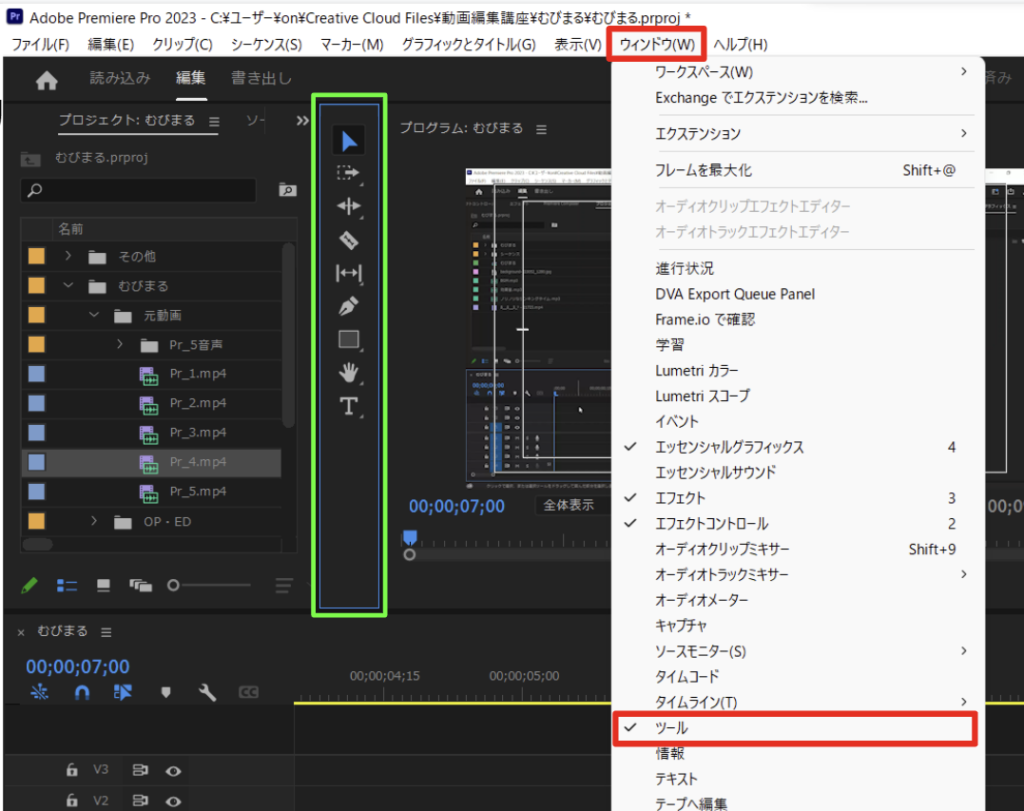
Task: Click inside the project panel search field
Action: [x=140, y=190]
